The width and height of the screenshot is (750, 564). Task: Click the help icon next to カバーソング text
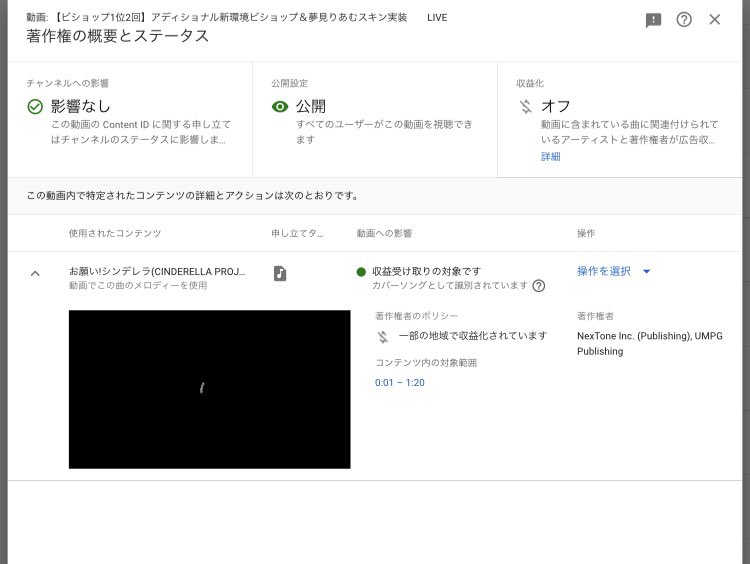click(539, 286)
